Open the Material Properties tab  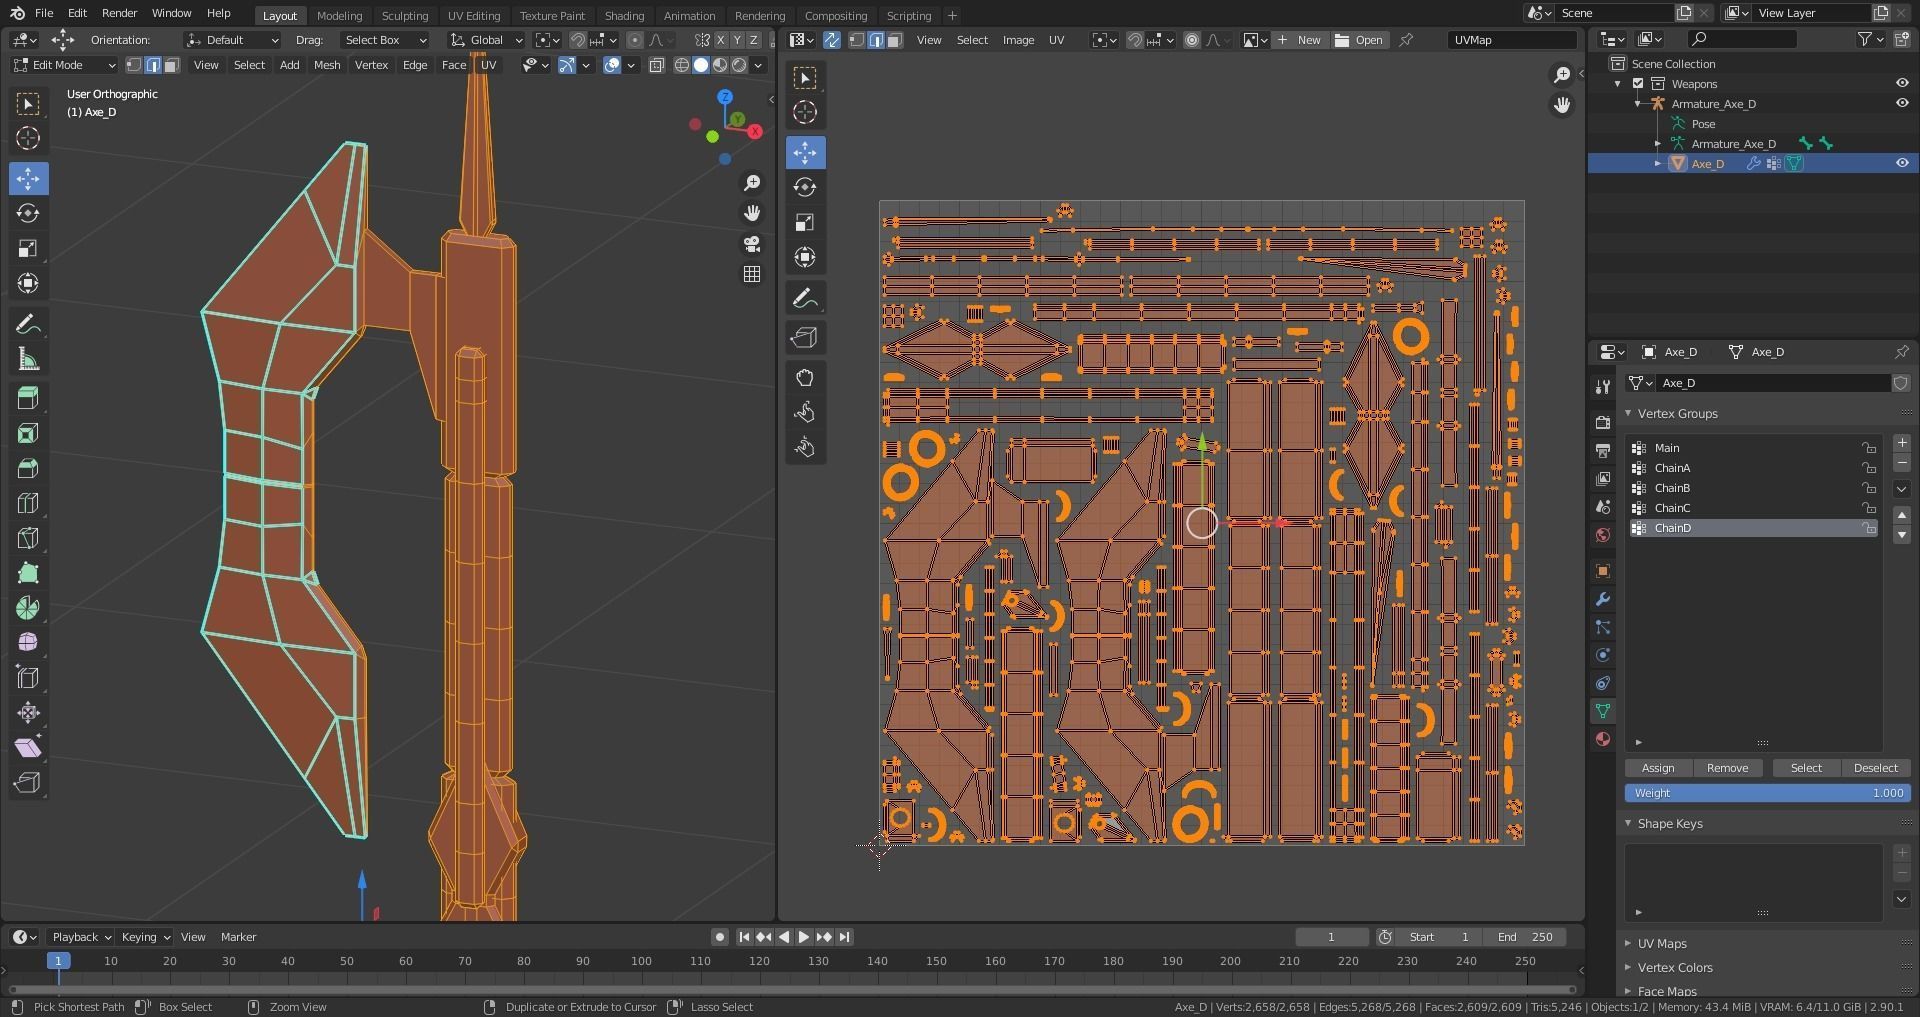[x=1603, y=739]
